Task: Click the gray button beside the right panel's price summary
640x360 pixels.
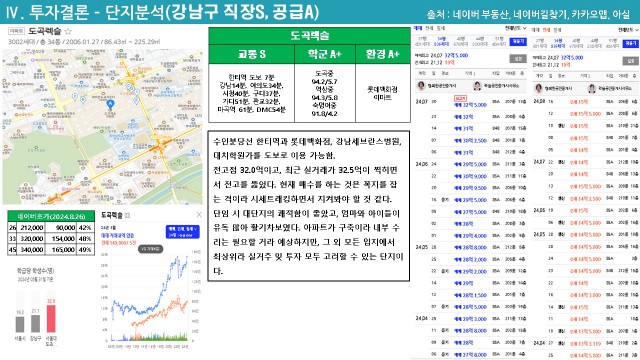Action: 631,61
